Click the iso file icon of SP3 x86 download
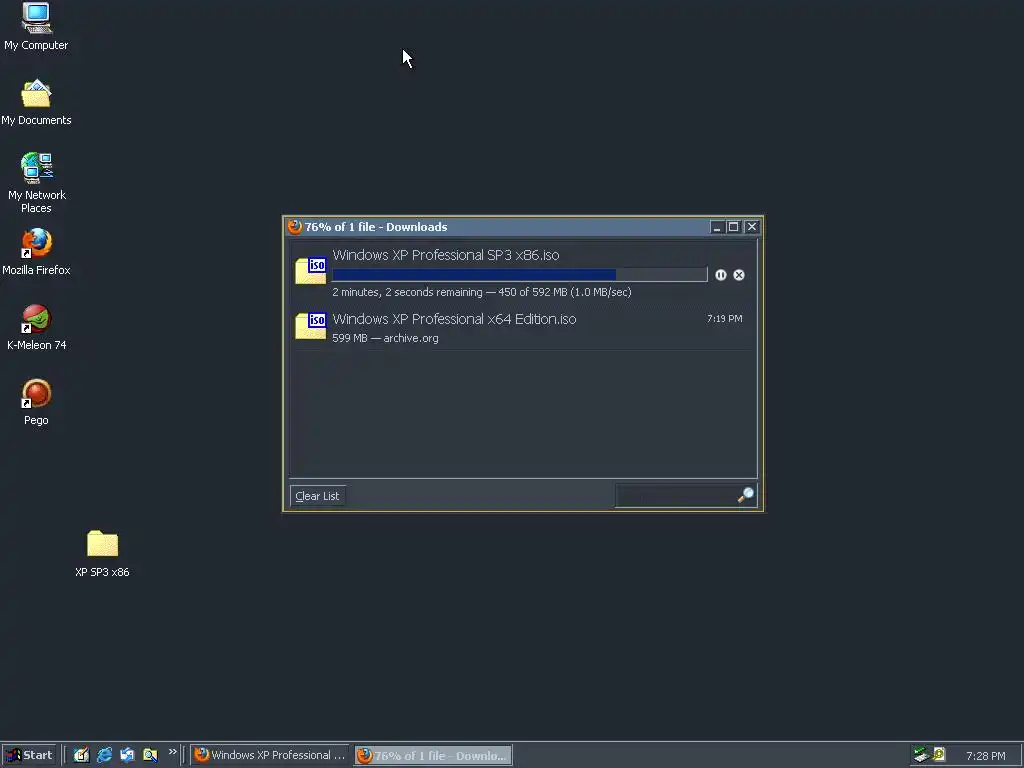Screen dimensions: 1024x768 pos(311,270)
